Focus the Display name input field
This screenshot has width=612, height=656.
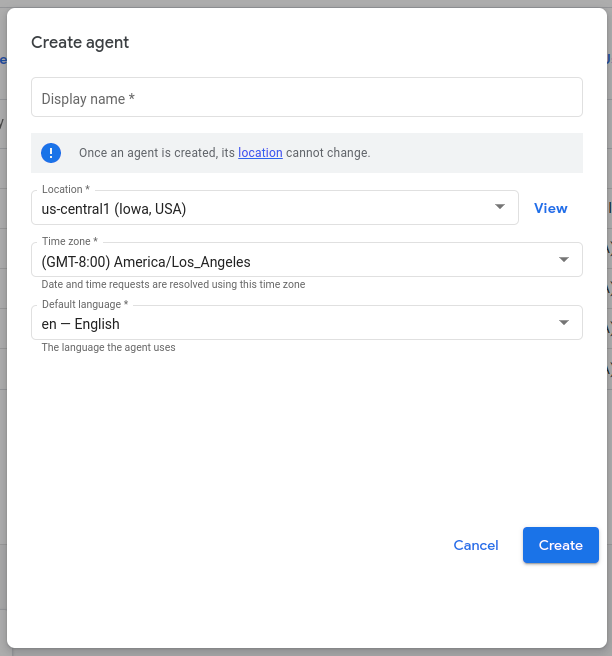(x=306, y=98)
